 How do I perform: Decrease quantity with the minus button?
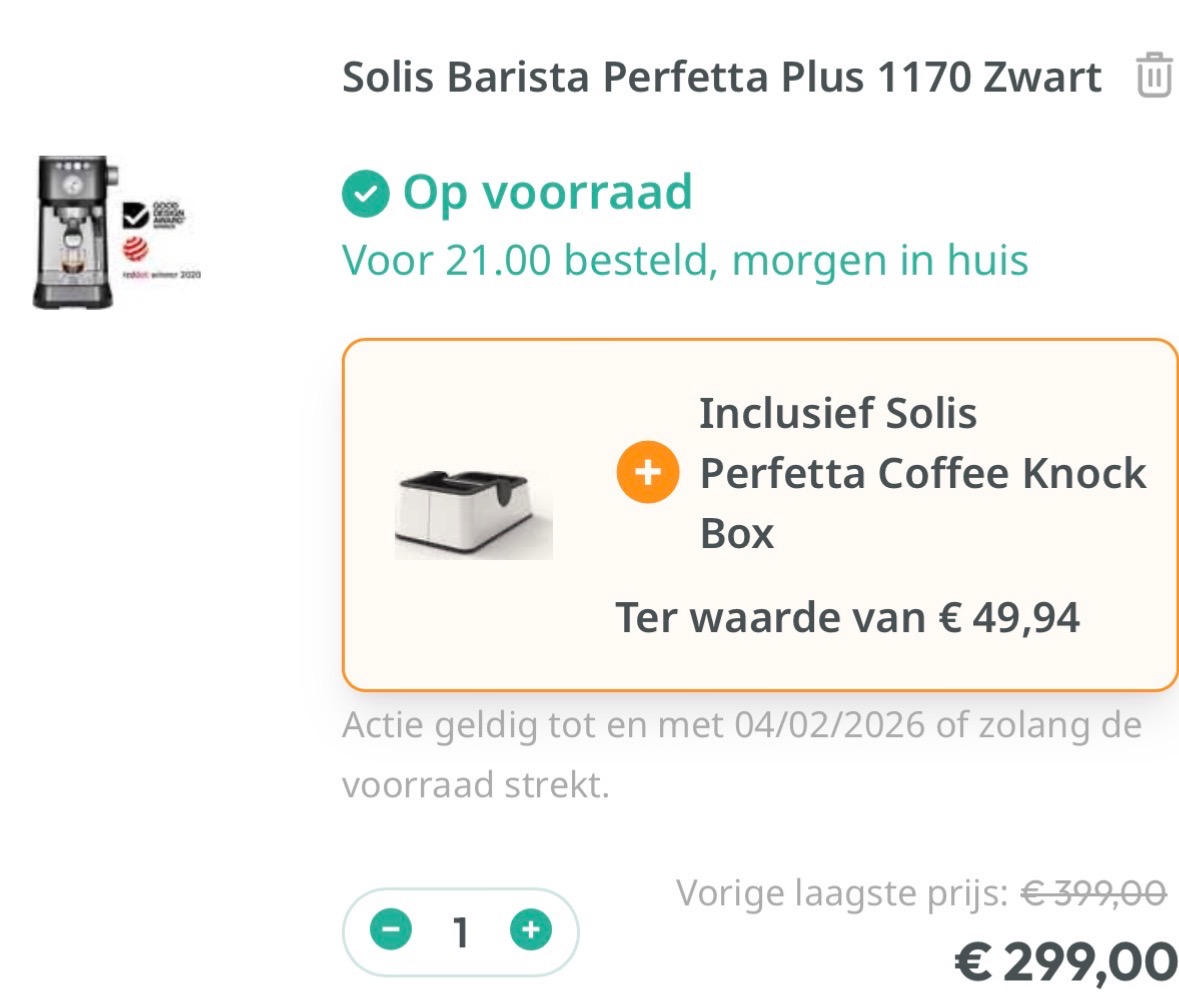tap(391, 931)
